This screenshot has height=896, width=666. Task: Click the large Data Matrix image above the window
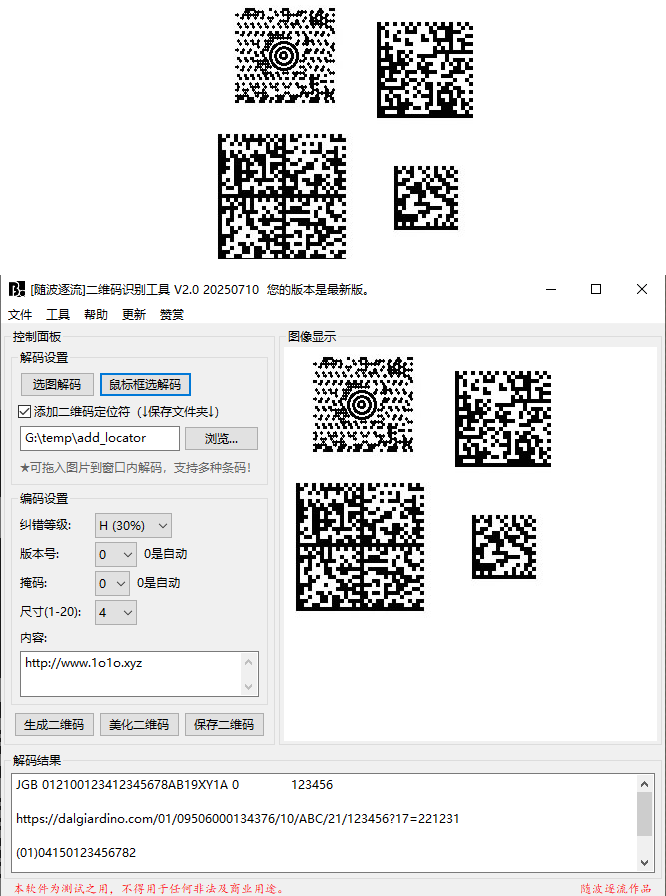(282, 197)
